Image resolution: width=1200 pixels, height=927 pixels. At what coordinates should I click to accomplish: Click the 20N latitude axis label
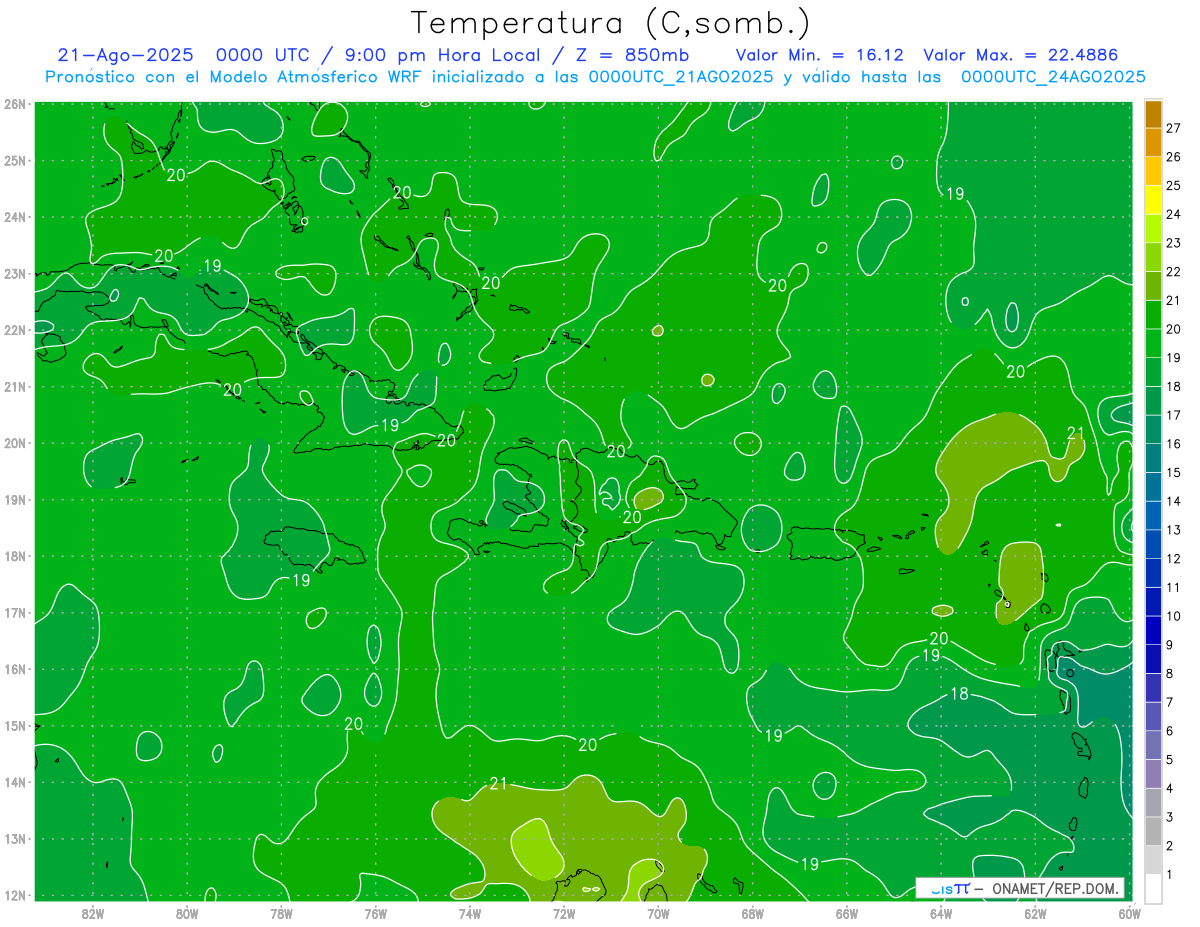15,443
